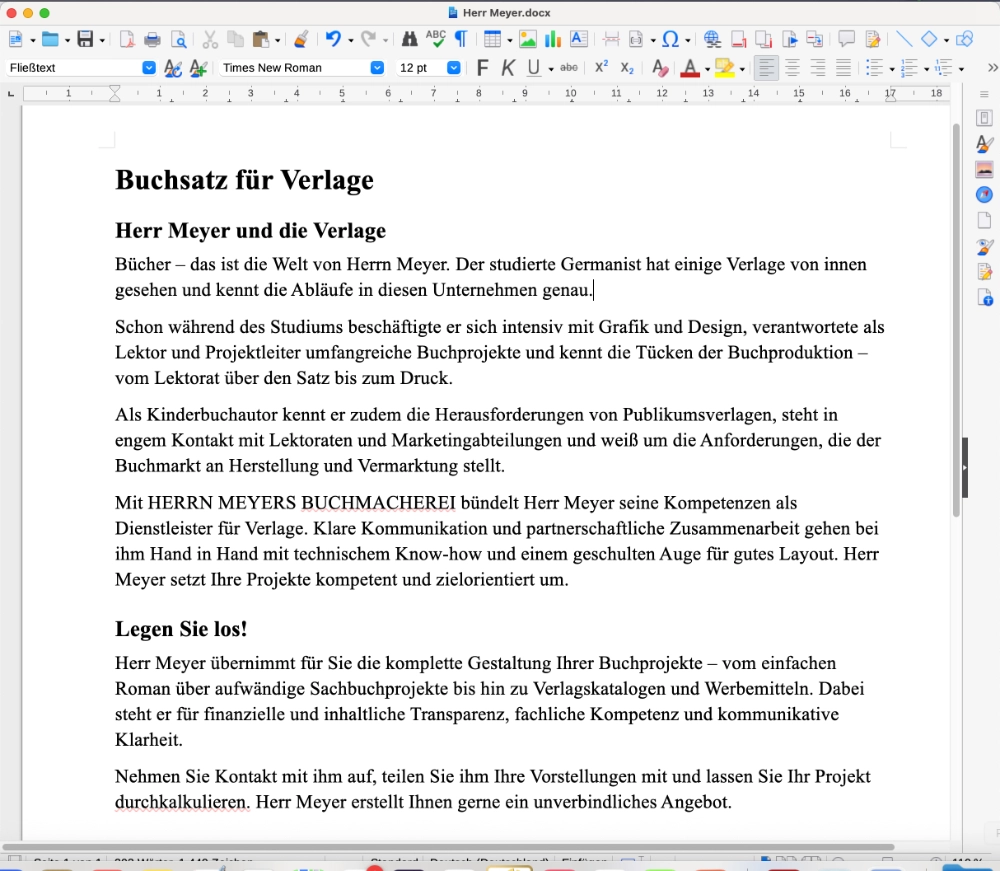Image resolution: width=1000 pixels, height=871 pixels.
Task: Open find and replace binoculars
Action: pos(409,40)
